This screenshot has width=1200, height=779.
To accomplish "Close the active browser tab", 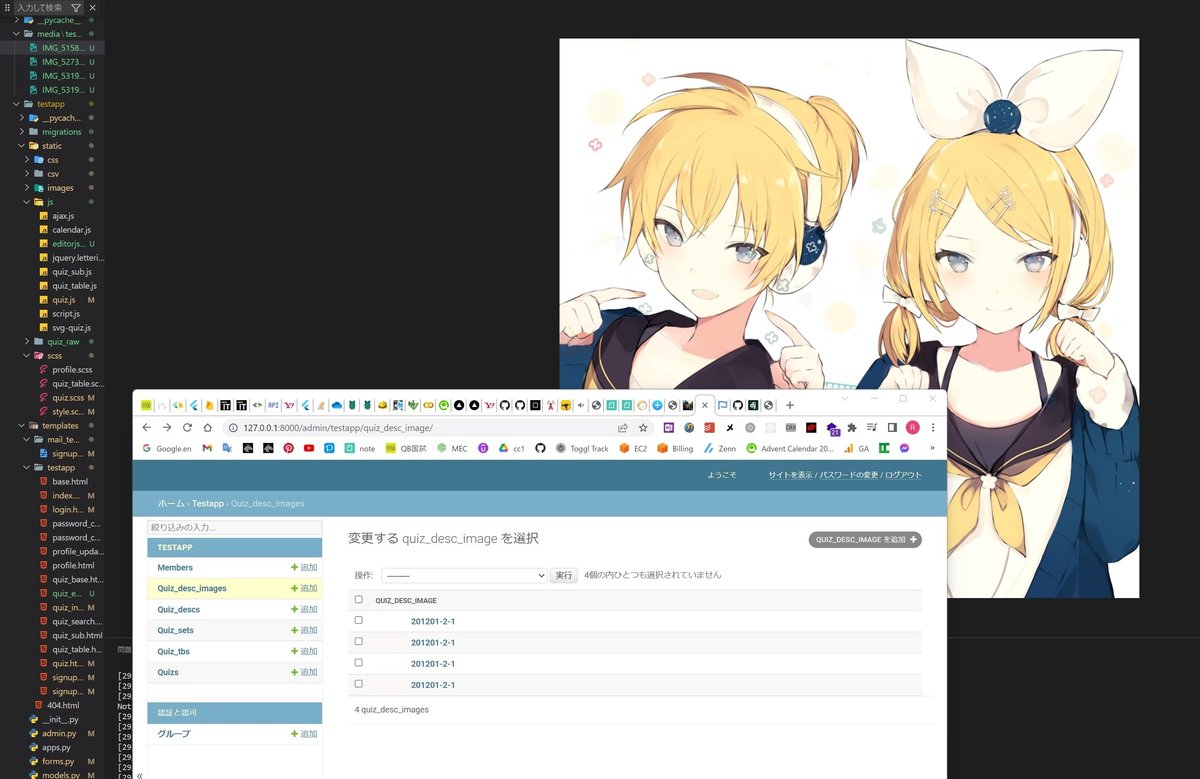I will tap(704, 405).
